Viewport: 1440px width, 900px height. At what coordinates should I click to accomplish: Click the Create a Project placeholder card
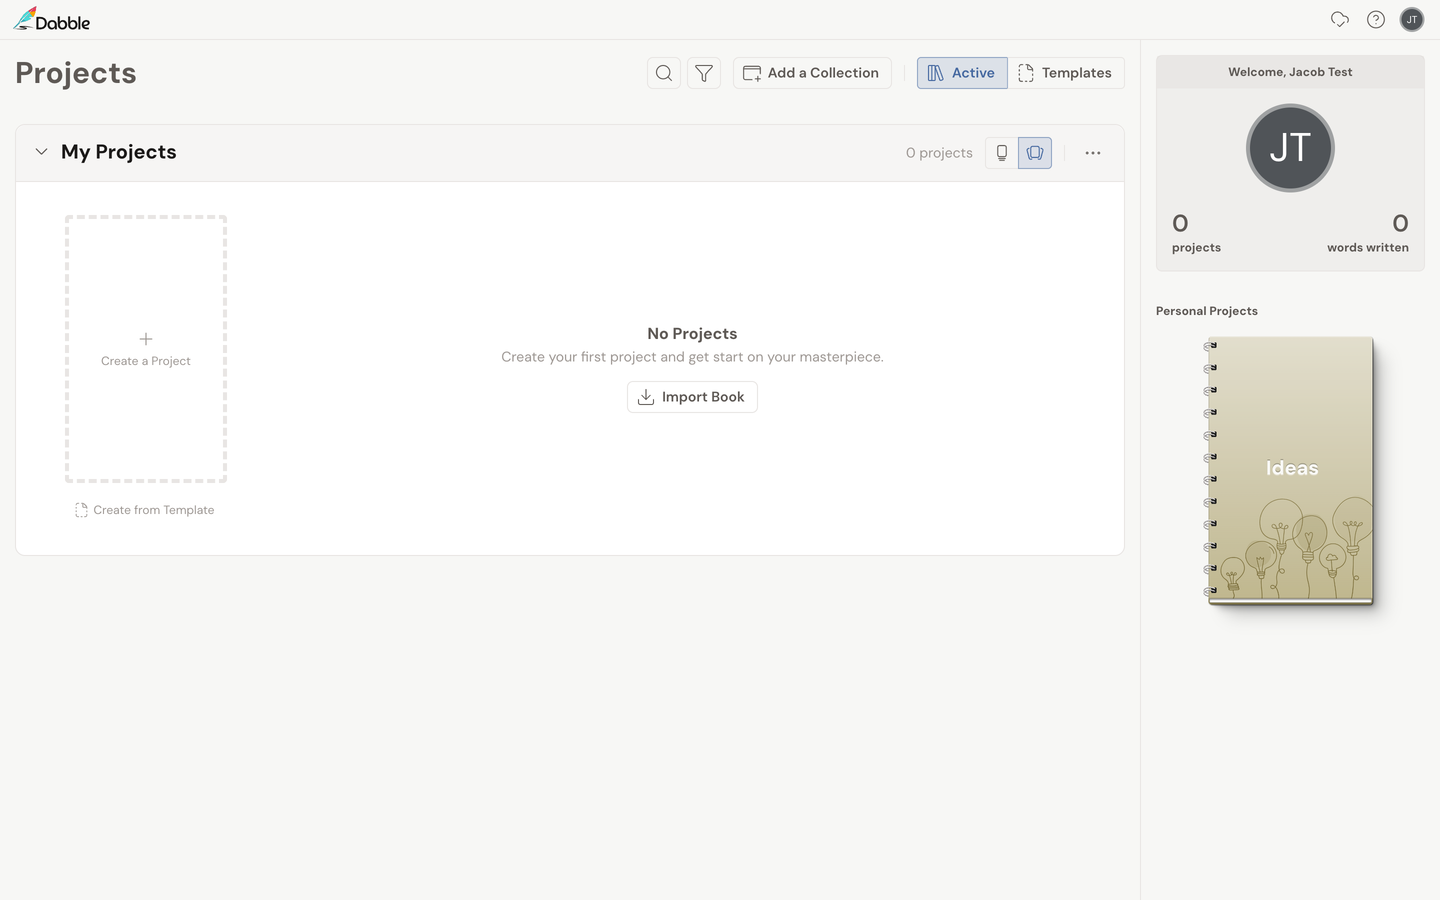pyautogui.click(x=146, y=349)
